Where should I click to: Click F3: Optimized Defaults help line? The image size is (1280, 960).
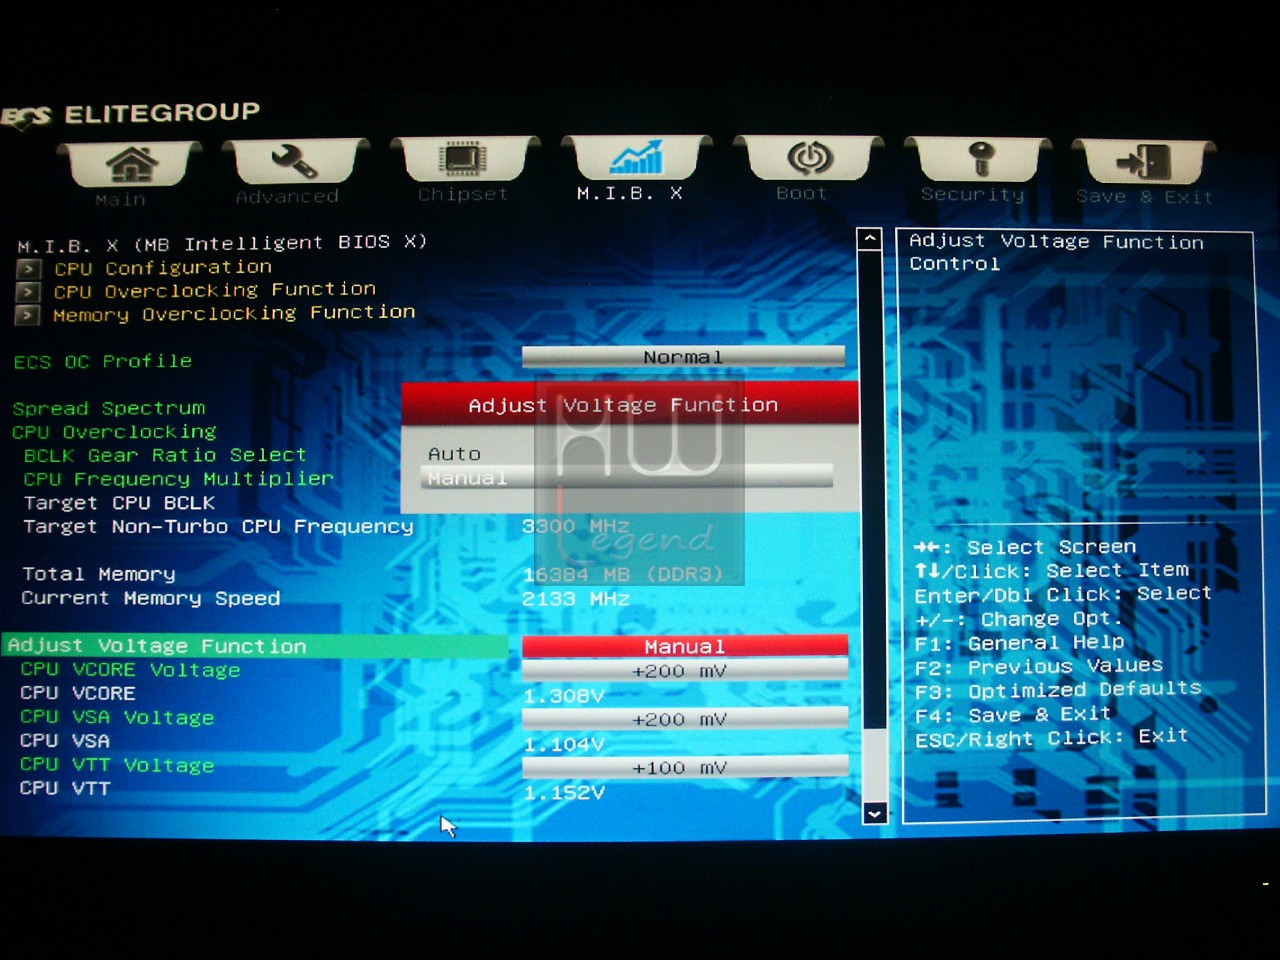click(x=1058, y=690)
